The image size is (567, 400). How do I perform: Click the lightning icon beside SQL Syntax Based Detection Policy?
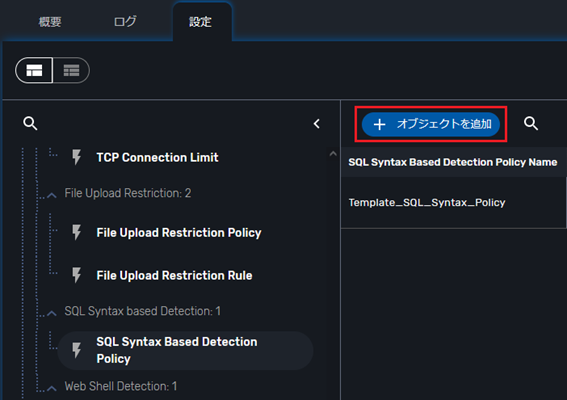tap(76, 350)
